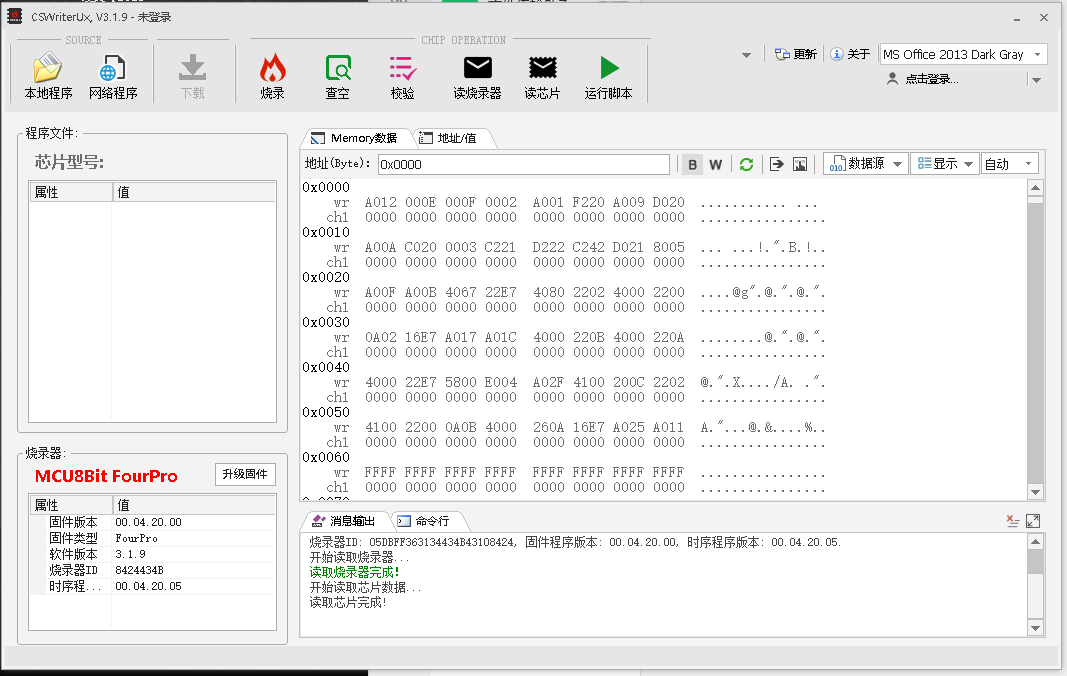Open the 数据源 data source dropdown
The height and width of the screenshot is (676, 1067).
click(x=866, y=163)
